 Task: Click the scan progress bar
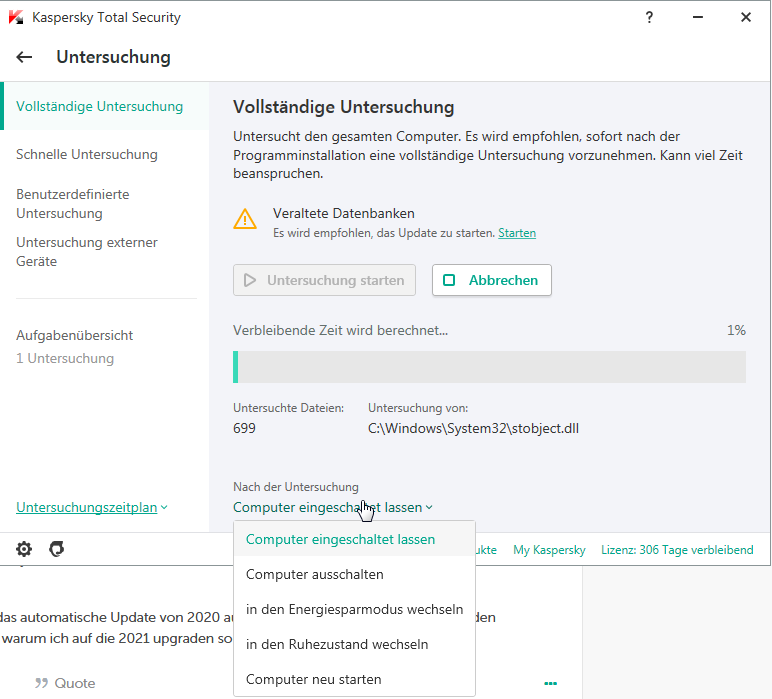tap(489, 366)
